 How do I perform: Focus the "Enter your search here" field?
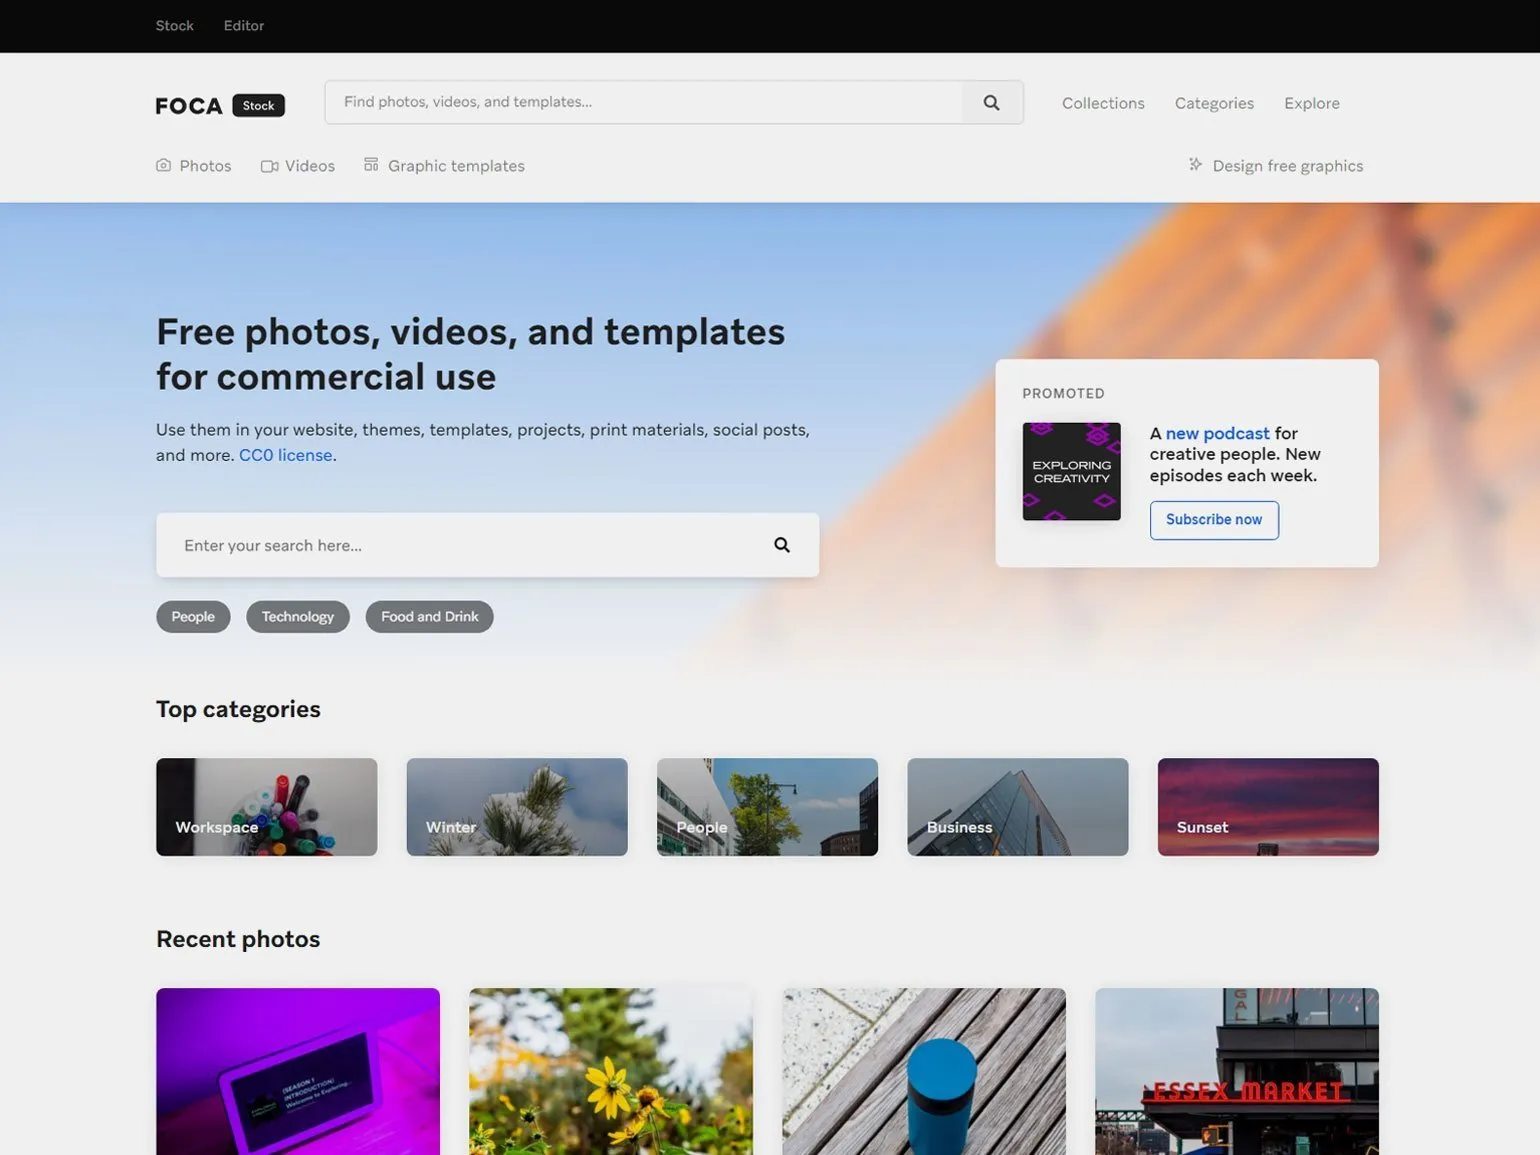(x=460, y=545)
